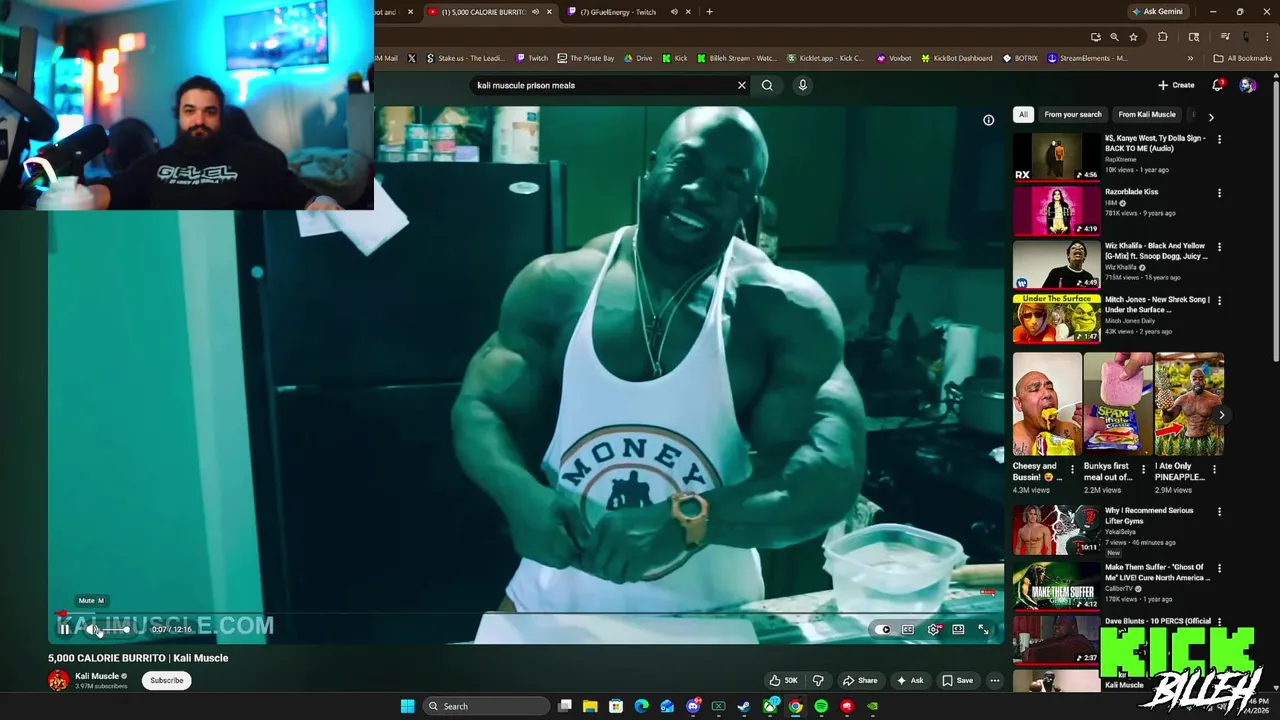1280x720 pixels.
Task: Enter fullscreen with the player icon
Action: point(983,629)
